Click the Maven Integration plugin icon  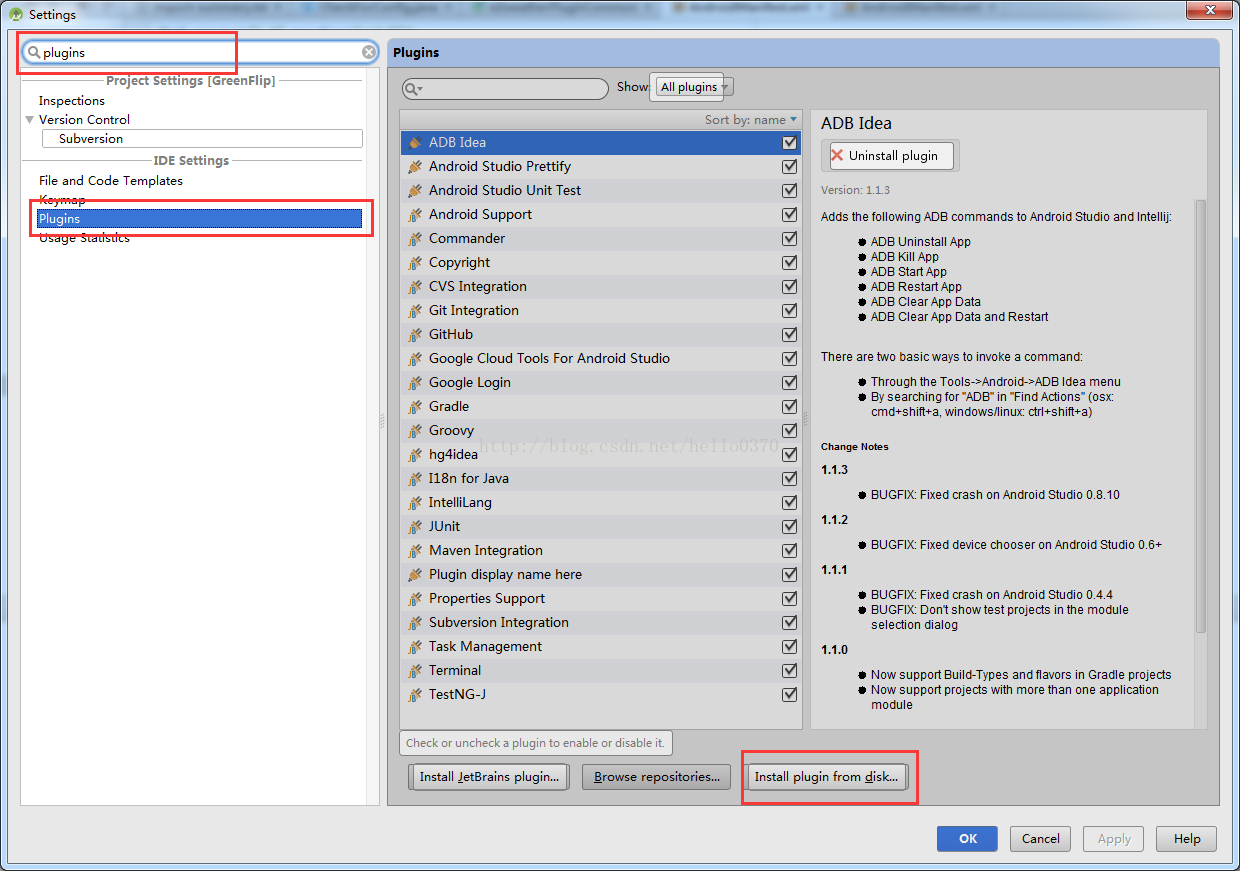click(x=415, y=550)
